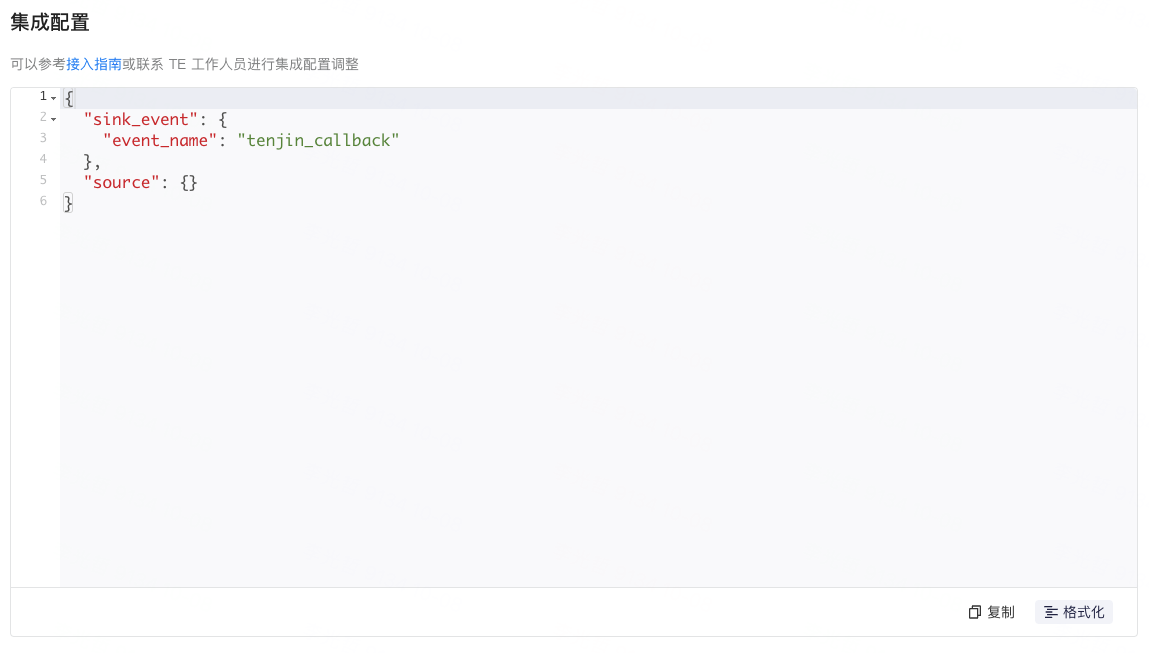Screen dimensions: 1149x653
Task: Click the 格式化 button
Action: [1074, 612]
